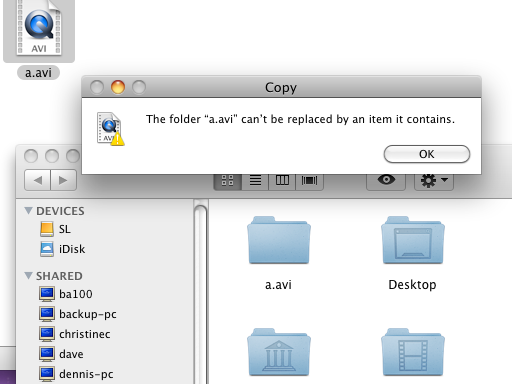512x384 pixels.
Task: Select shared computer dave
Action: pyautogui.click(x=61, y=354)
